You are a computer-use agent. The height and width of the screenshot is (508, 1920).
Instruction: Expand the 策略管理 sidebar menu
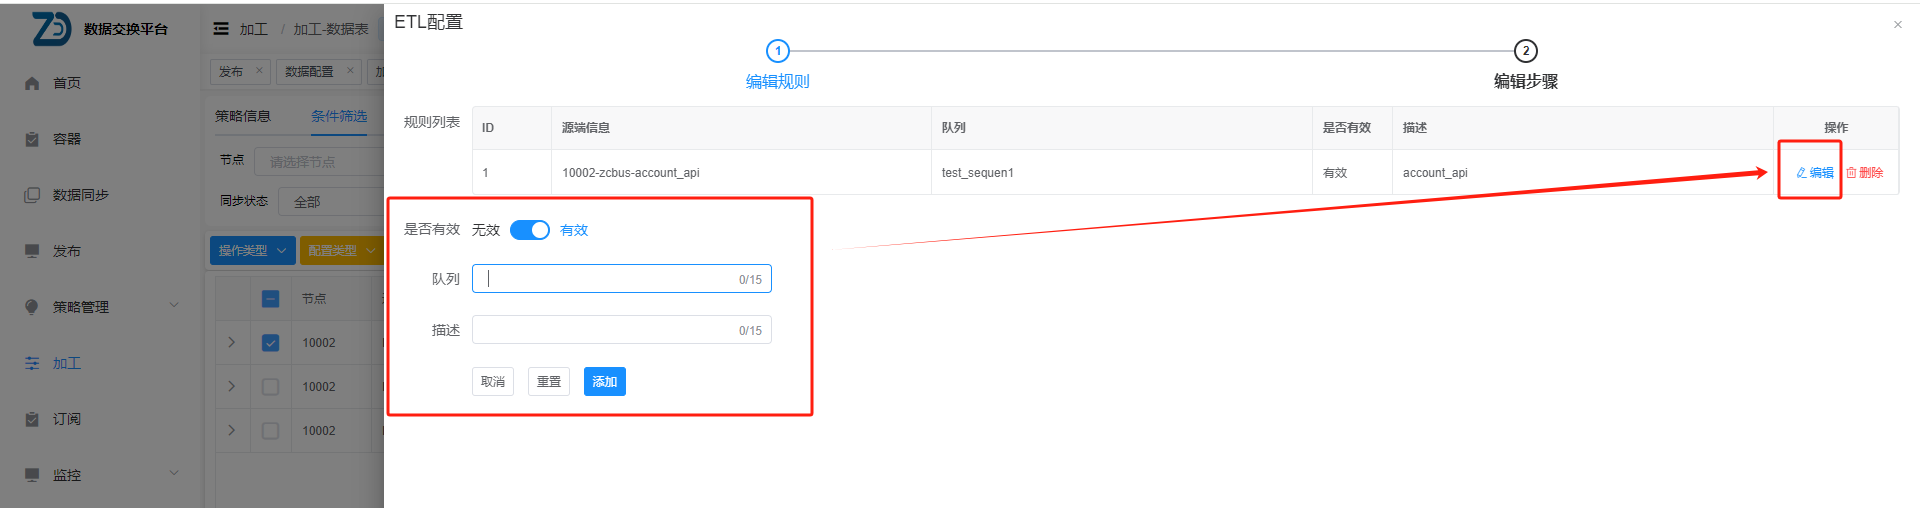point(174,306)
